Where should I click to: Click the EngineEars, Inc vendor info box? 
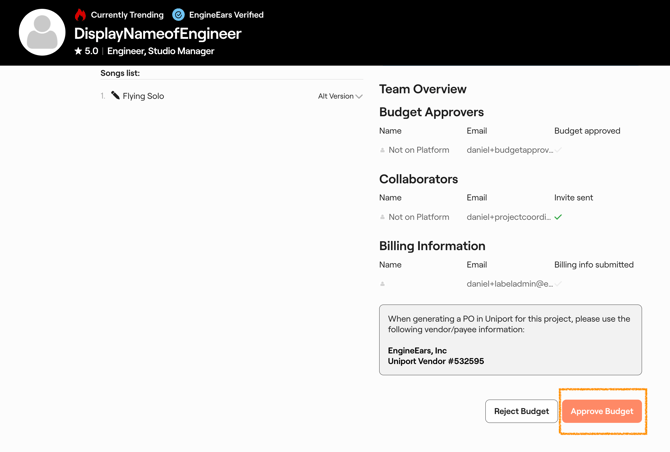[510, 340]
